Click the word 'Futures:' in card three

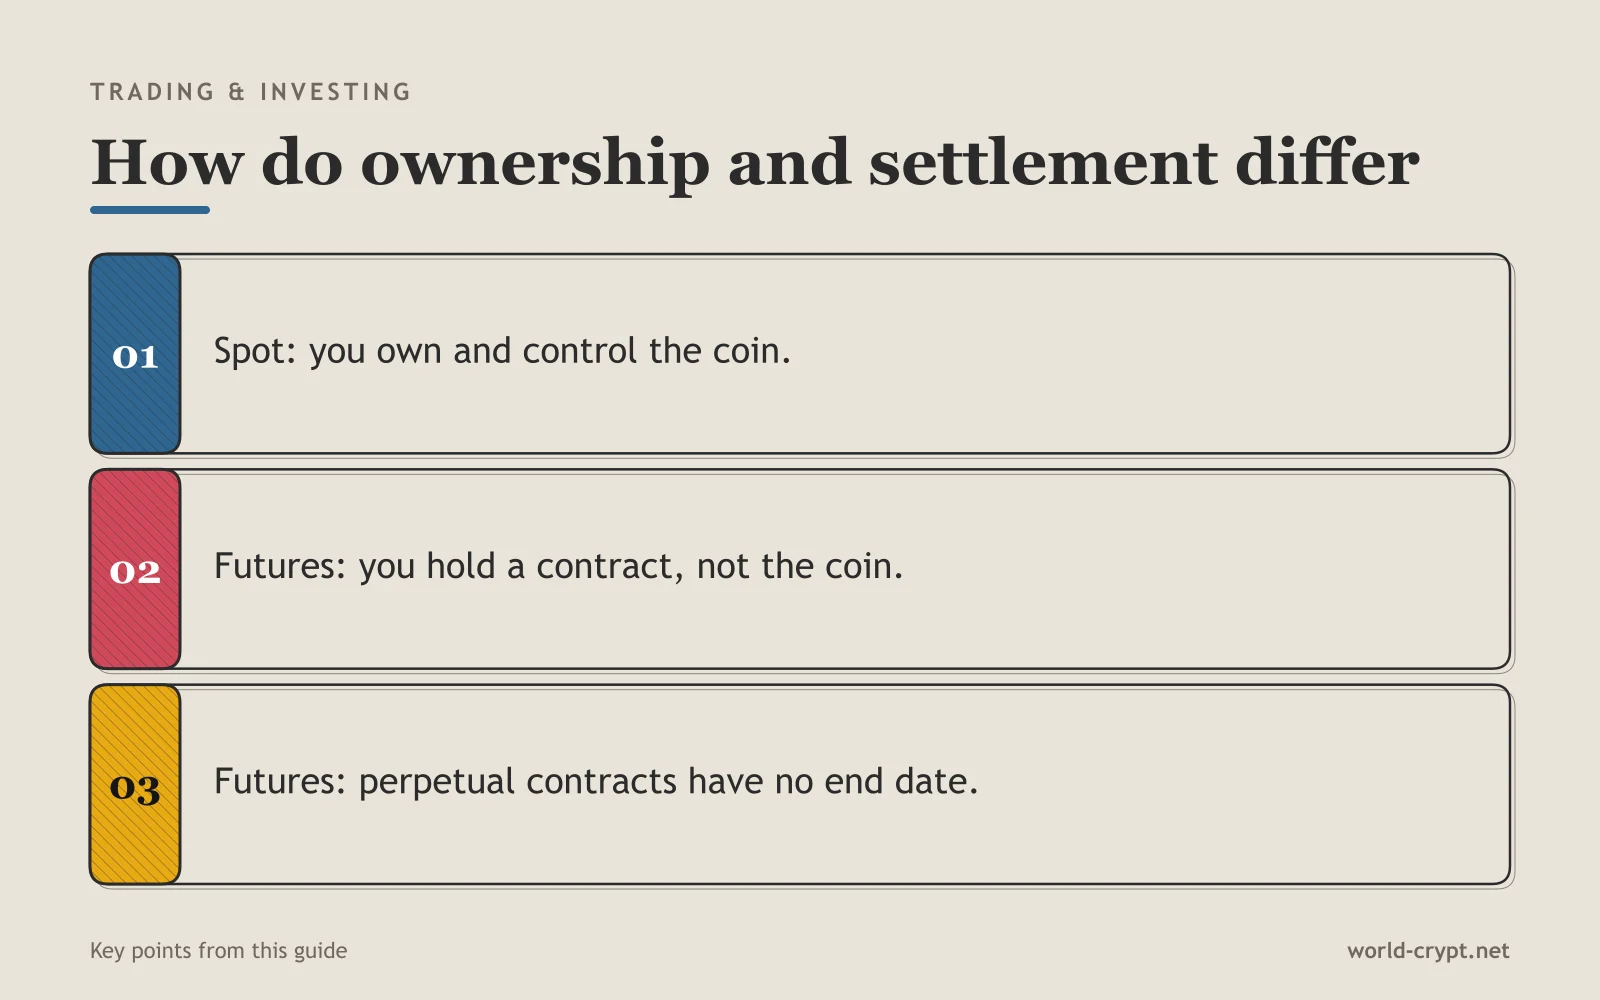(x=280, y=782)
